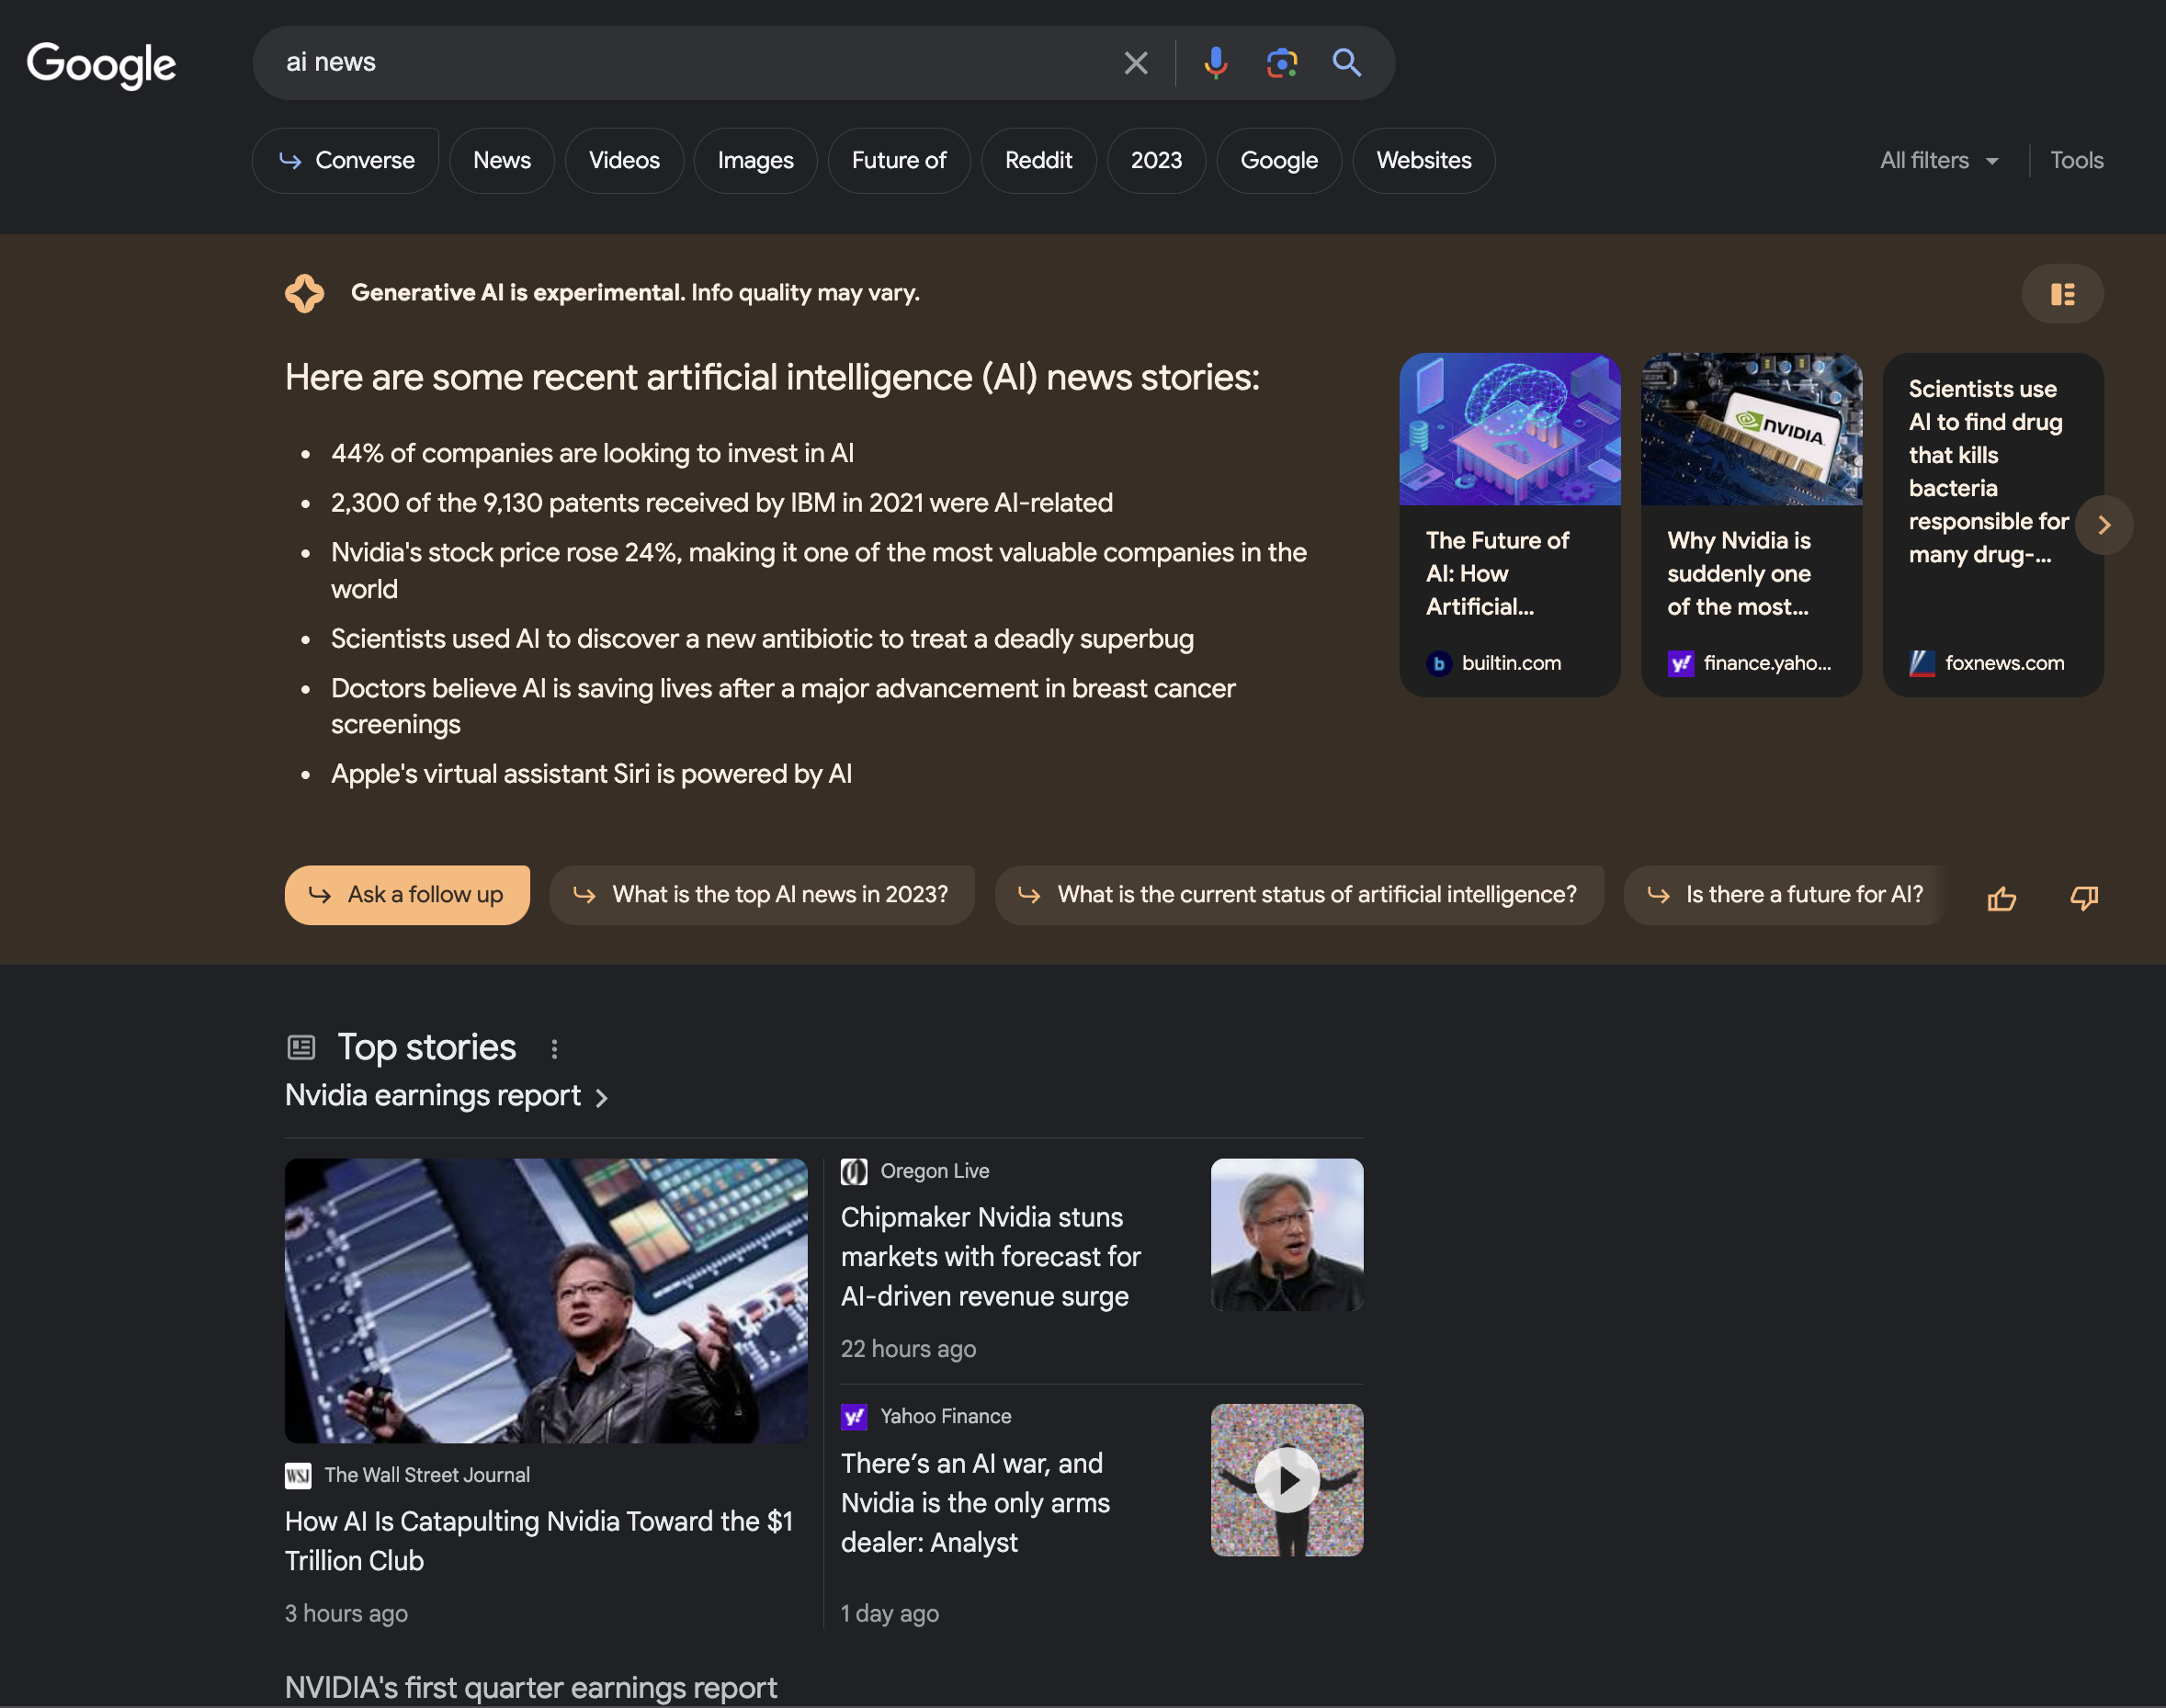Select the Videos filter tab

click(624, 158)
